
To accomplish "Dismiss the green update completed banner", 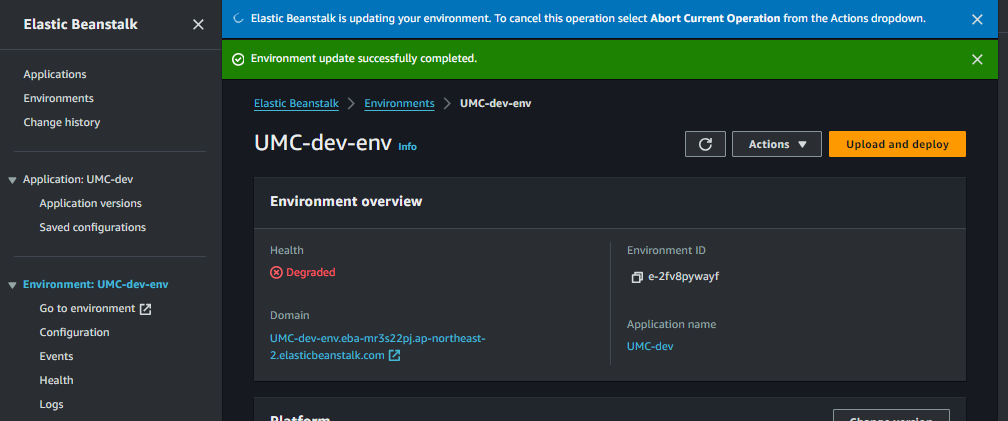I will pyautogui.click(x=977, y=59).
